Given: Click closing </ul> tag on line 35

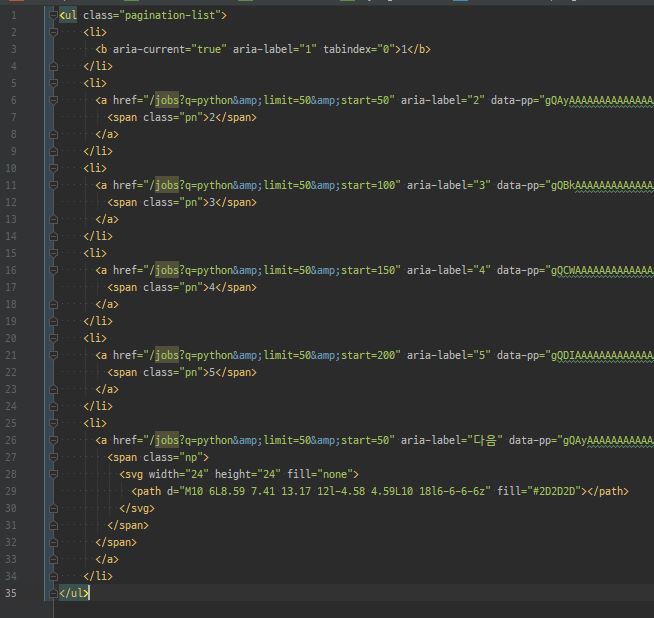Looking at the screenshot, I should [x=74, y=593].
